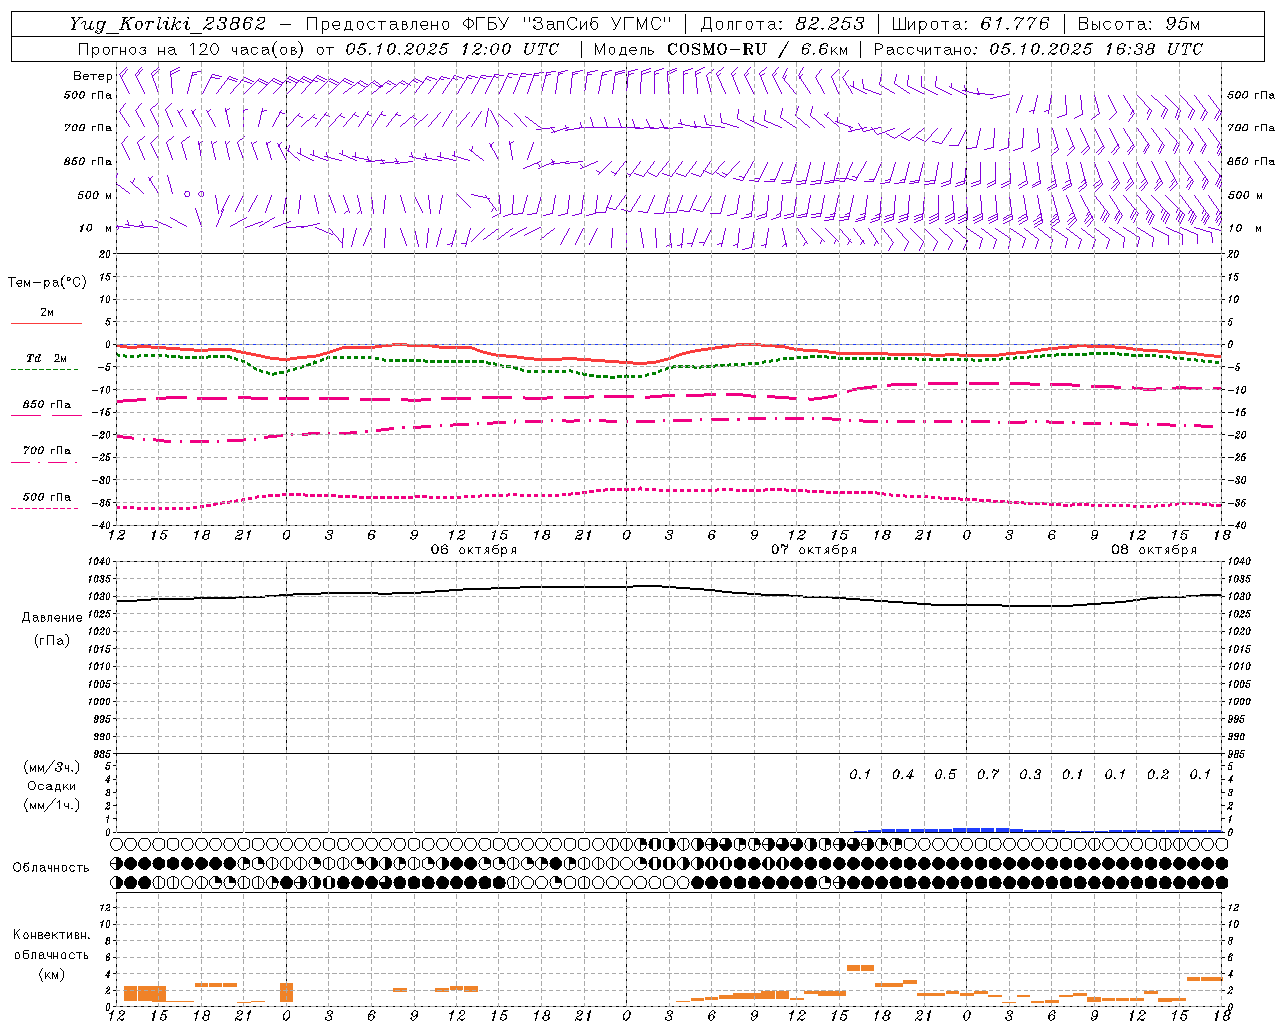Select the 'Модель COSMO-RU / 6.6км' text

coord(721,49)
